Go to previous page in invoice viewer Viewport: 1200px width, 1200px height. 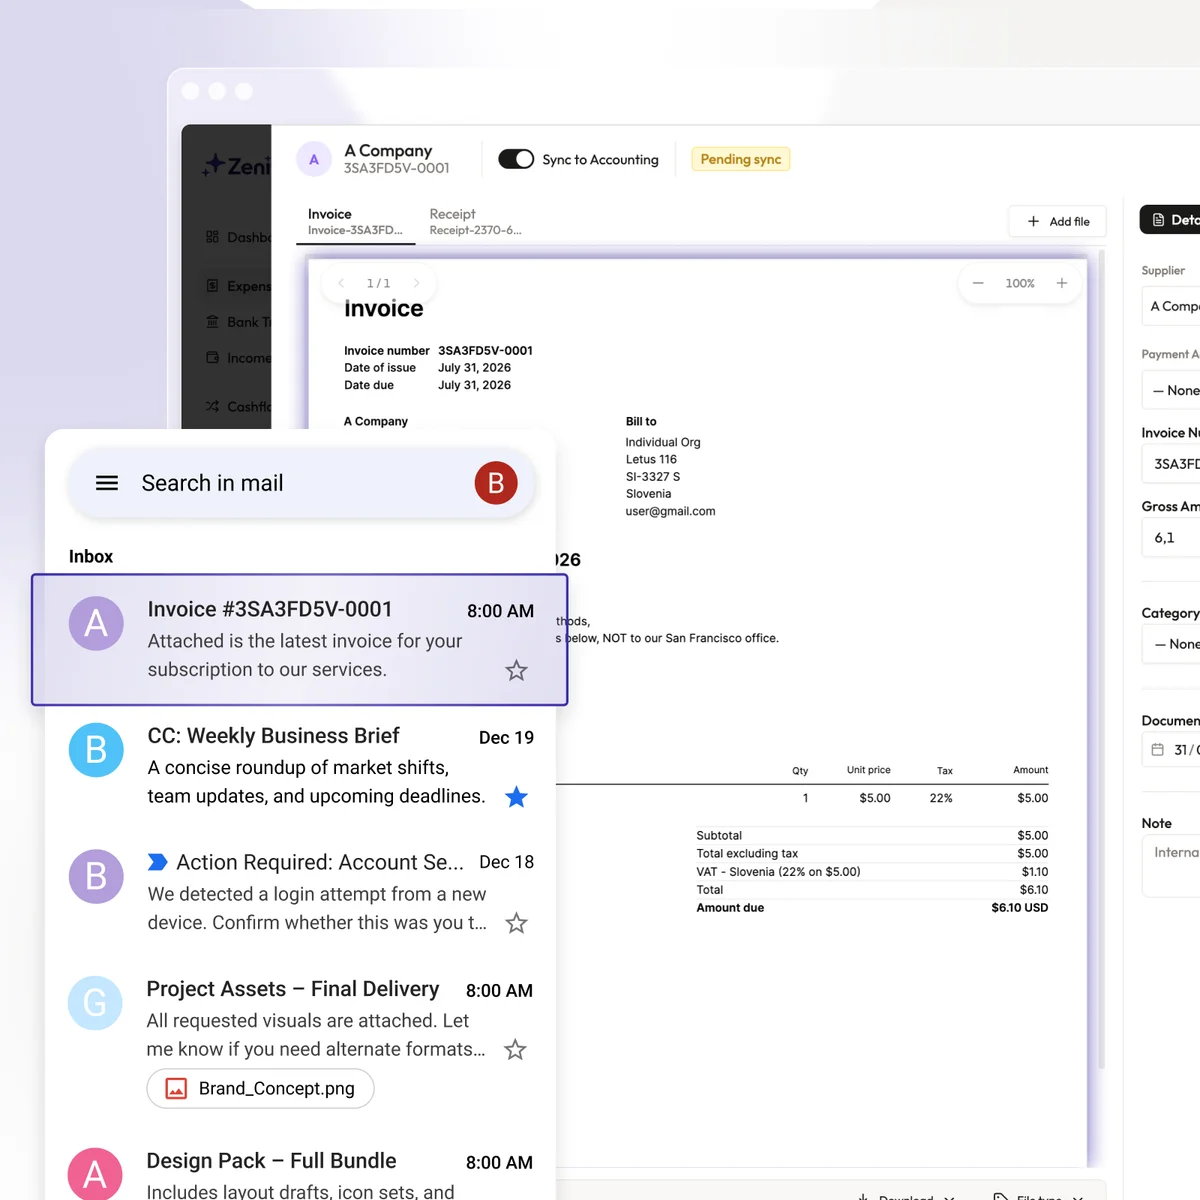tap(341, 283)
